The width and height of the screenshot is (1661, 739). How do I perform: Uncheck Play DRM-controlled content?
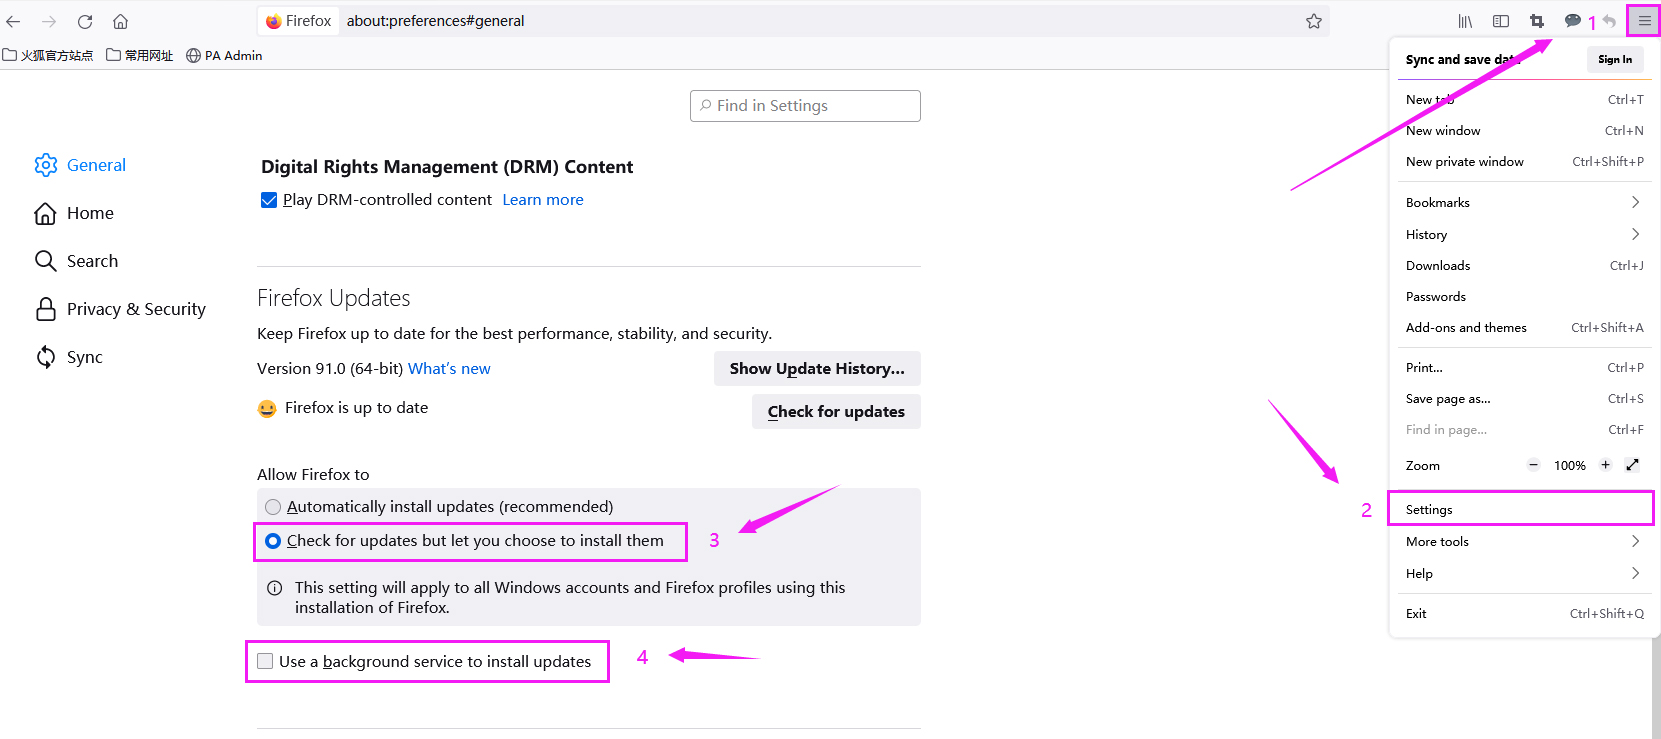pos(269,200)
